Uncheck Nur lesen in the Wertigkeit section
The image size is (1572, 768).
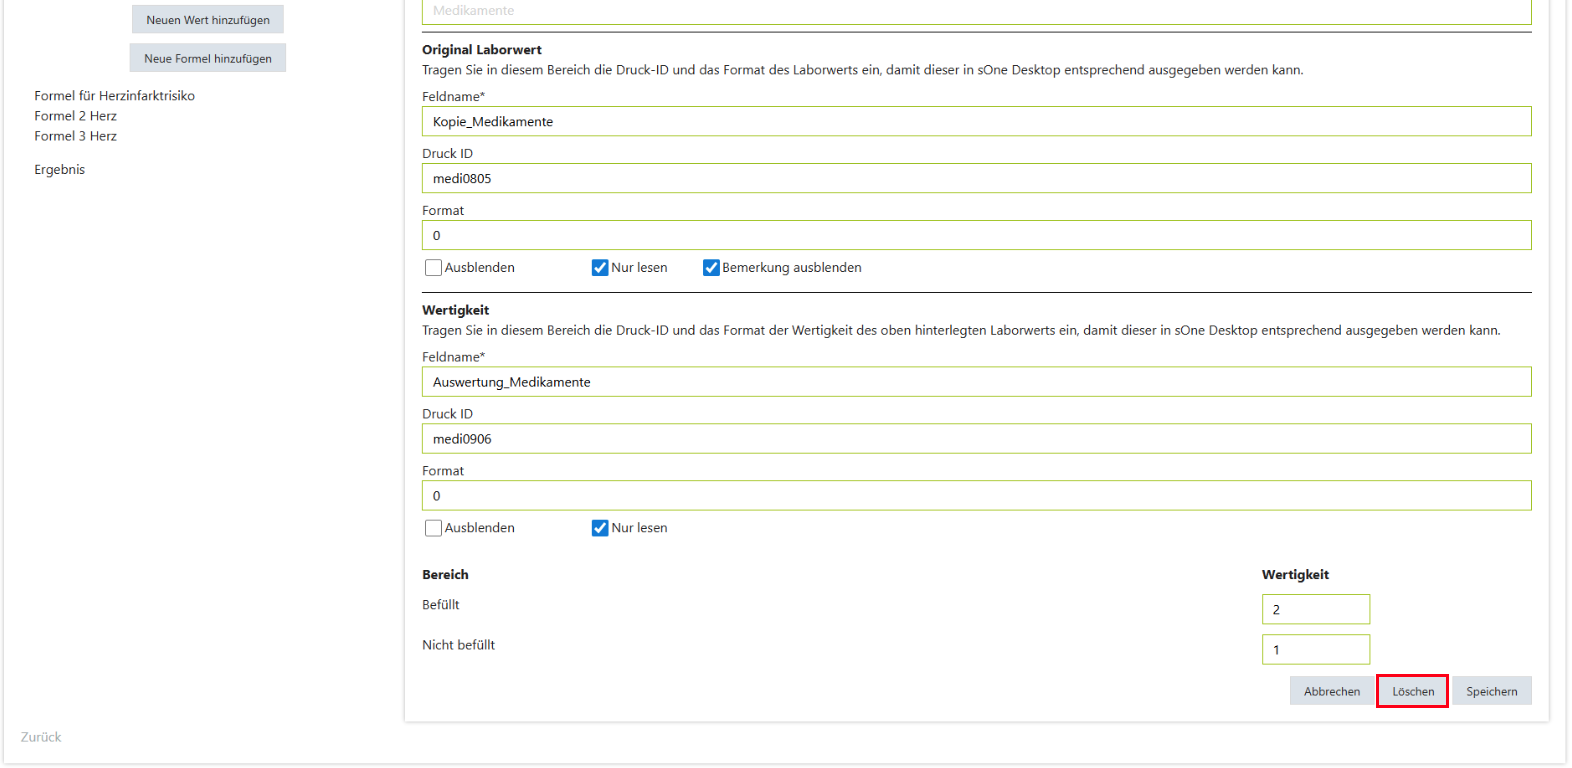point(600,528)
